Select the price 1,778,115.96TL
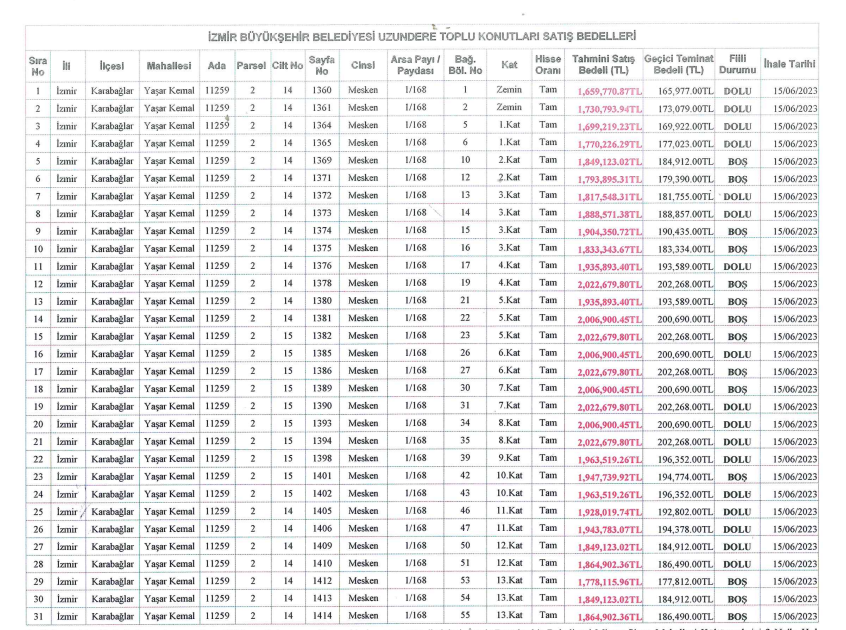Image resolution: width=846 pixels, height=630 pixels. 610,582
